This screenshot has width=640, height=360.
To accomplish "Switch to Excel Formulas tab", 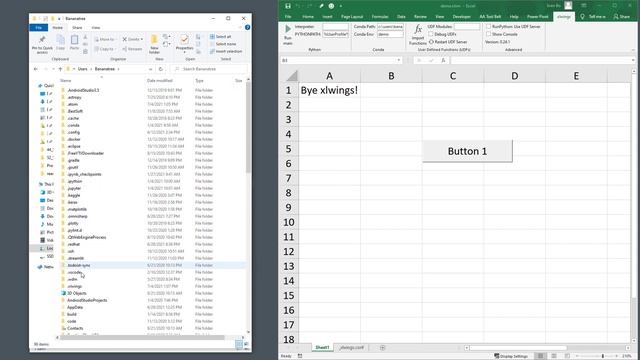I will tap(380, 16).
